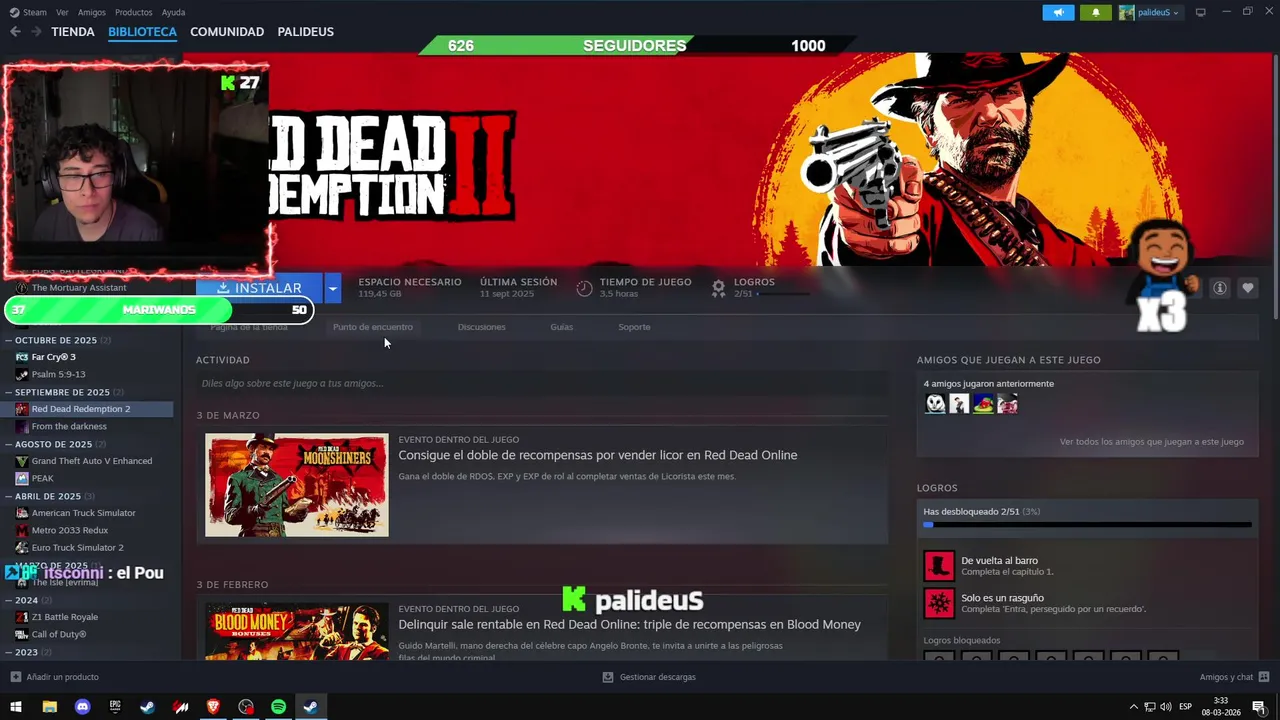The image size is (1280, 720).
Task: Add game to favorites heart icon
Action: pyautogui.click(x=1247, y=288)
